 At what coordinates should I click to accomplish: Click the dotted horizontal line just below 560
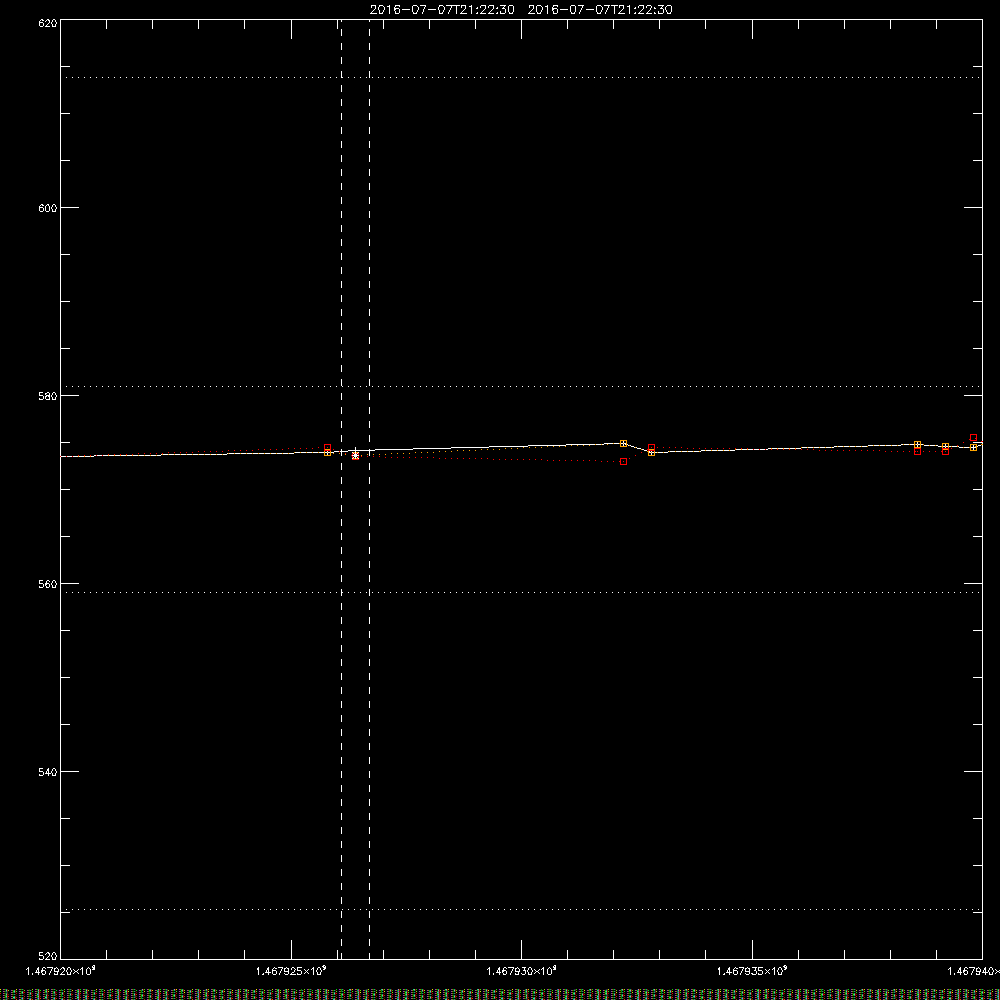click(521, 592)
